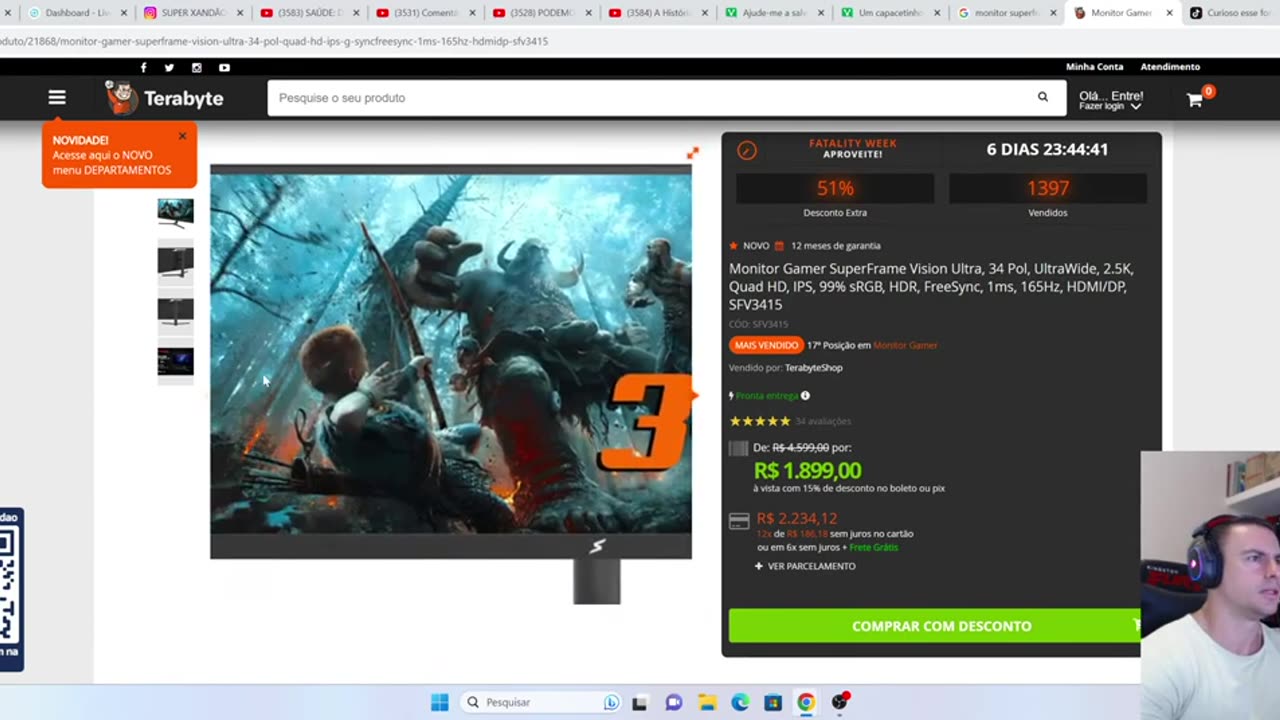Click the TerabyteShop seller name
This screenshot has width=1280, height=720.
pos(813,368)
